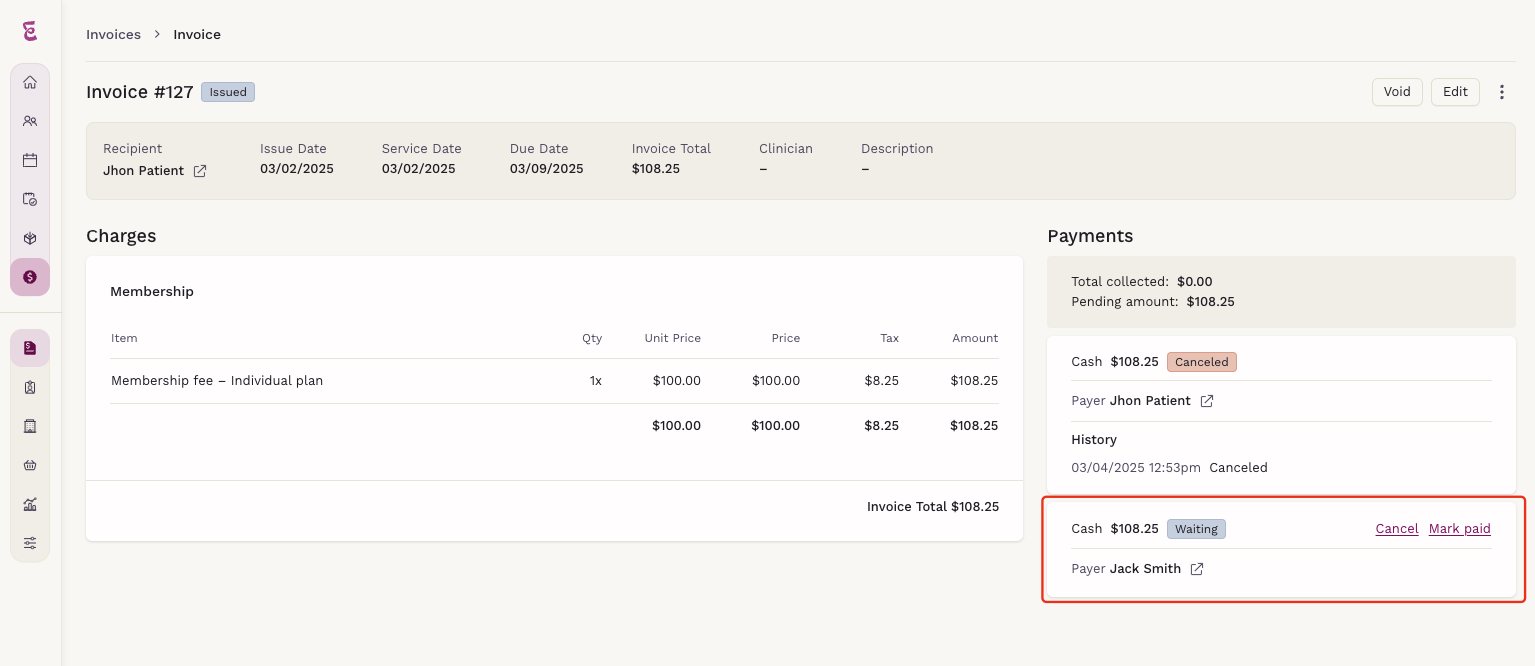Click recipient name Jhon Patient in the header
Screen dimensions: 1535x666
pos(144,171)
